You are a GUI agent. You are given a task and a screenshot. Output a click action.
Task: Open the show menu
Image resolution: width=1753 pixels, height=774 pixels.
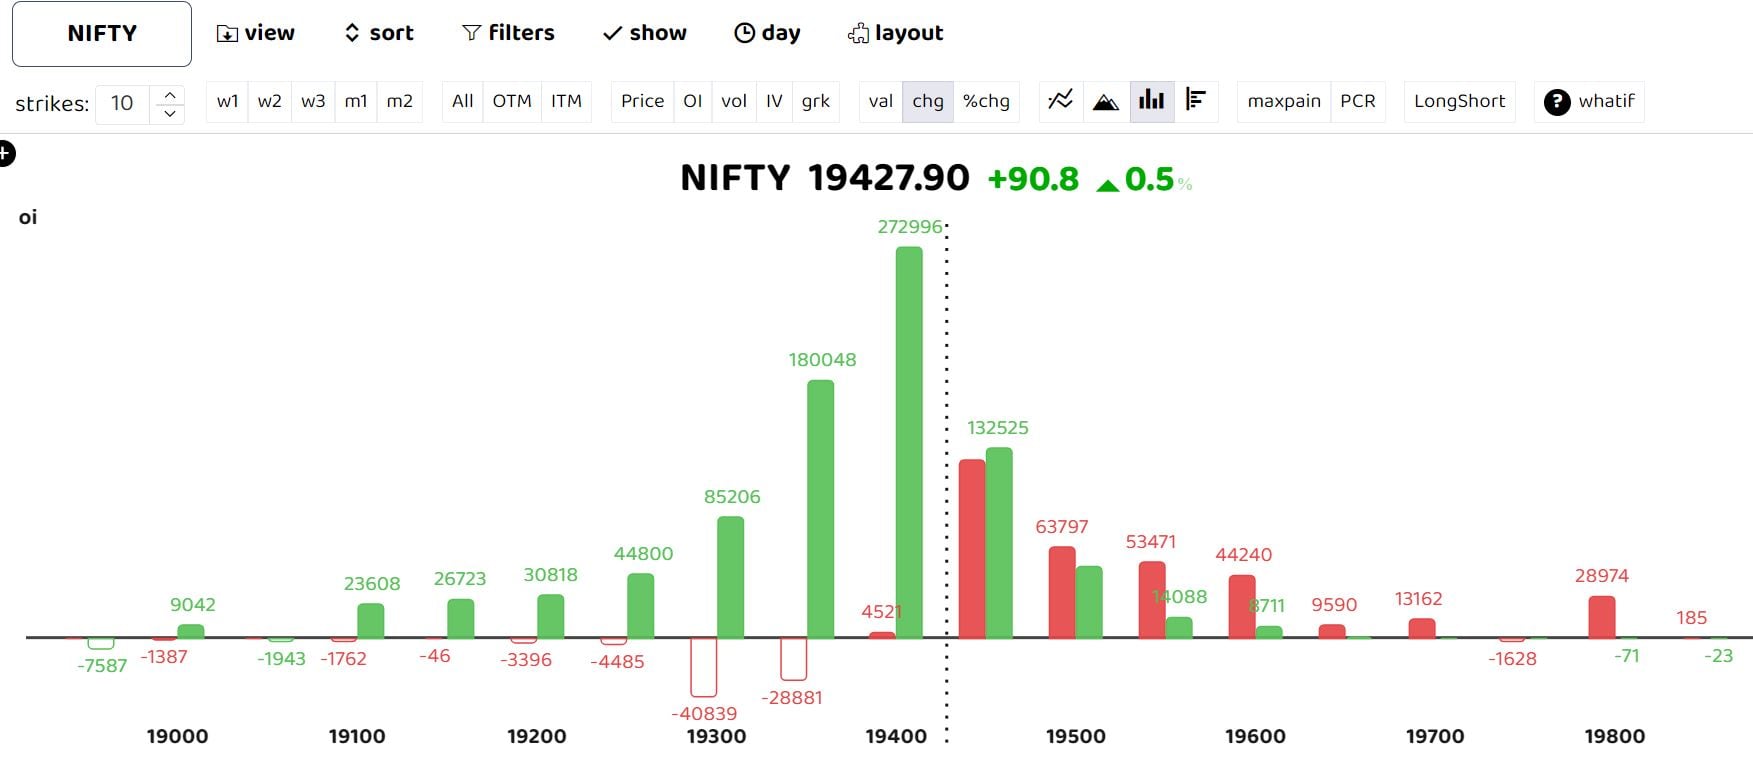coord(645,33)
